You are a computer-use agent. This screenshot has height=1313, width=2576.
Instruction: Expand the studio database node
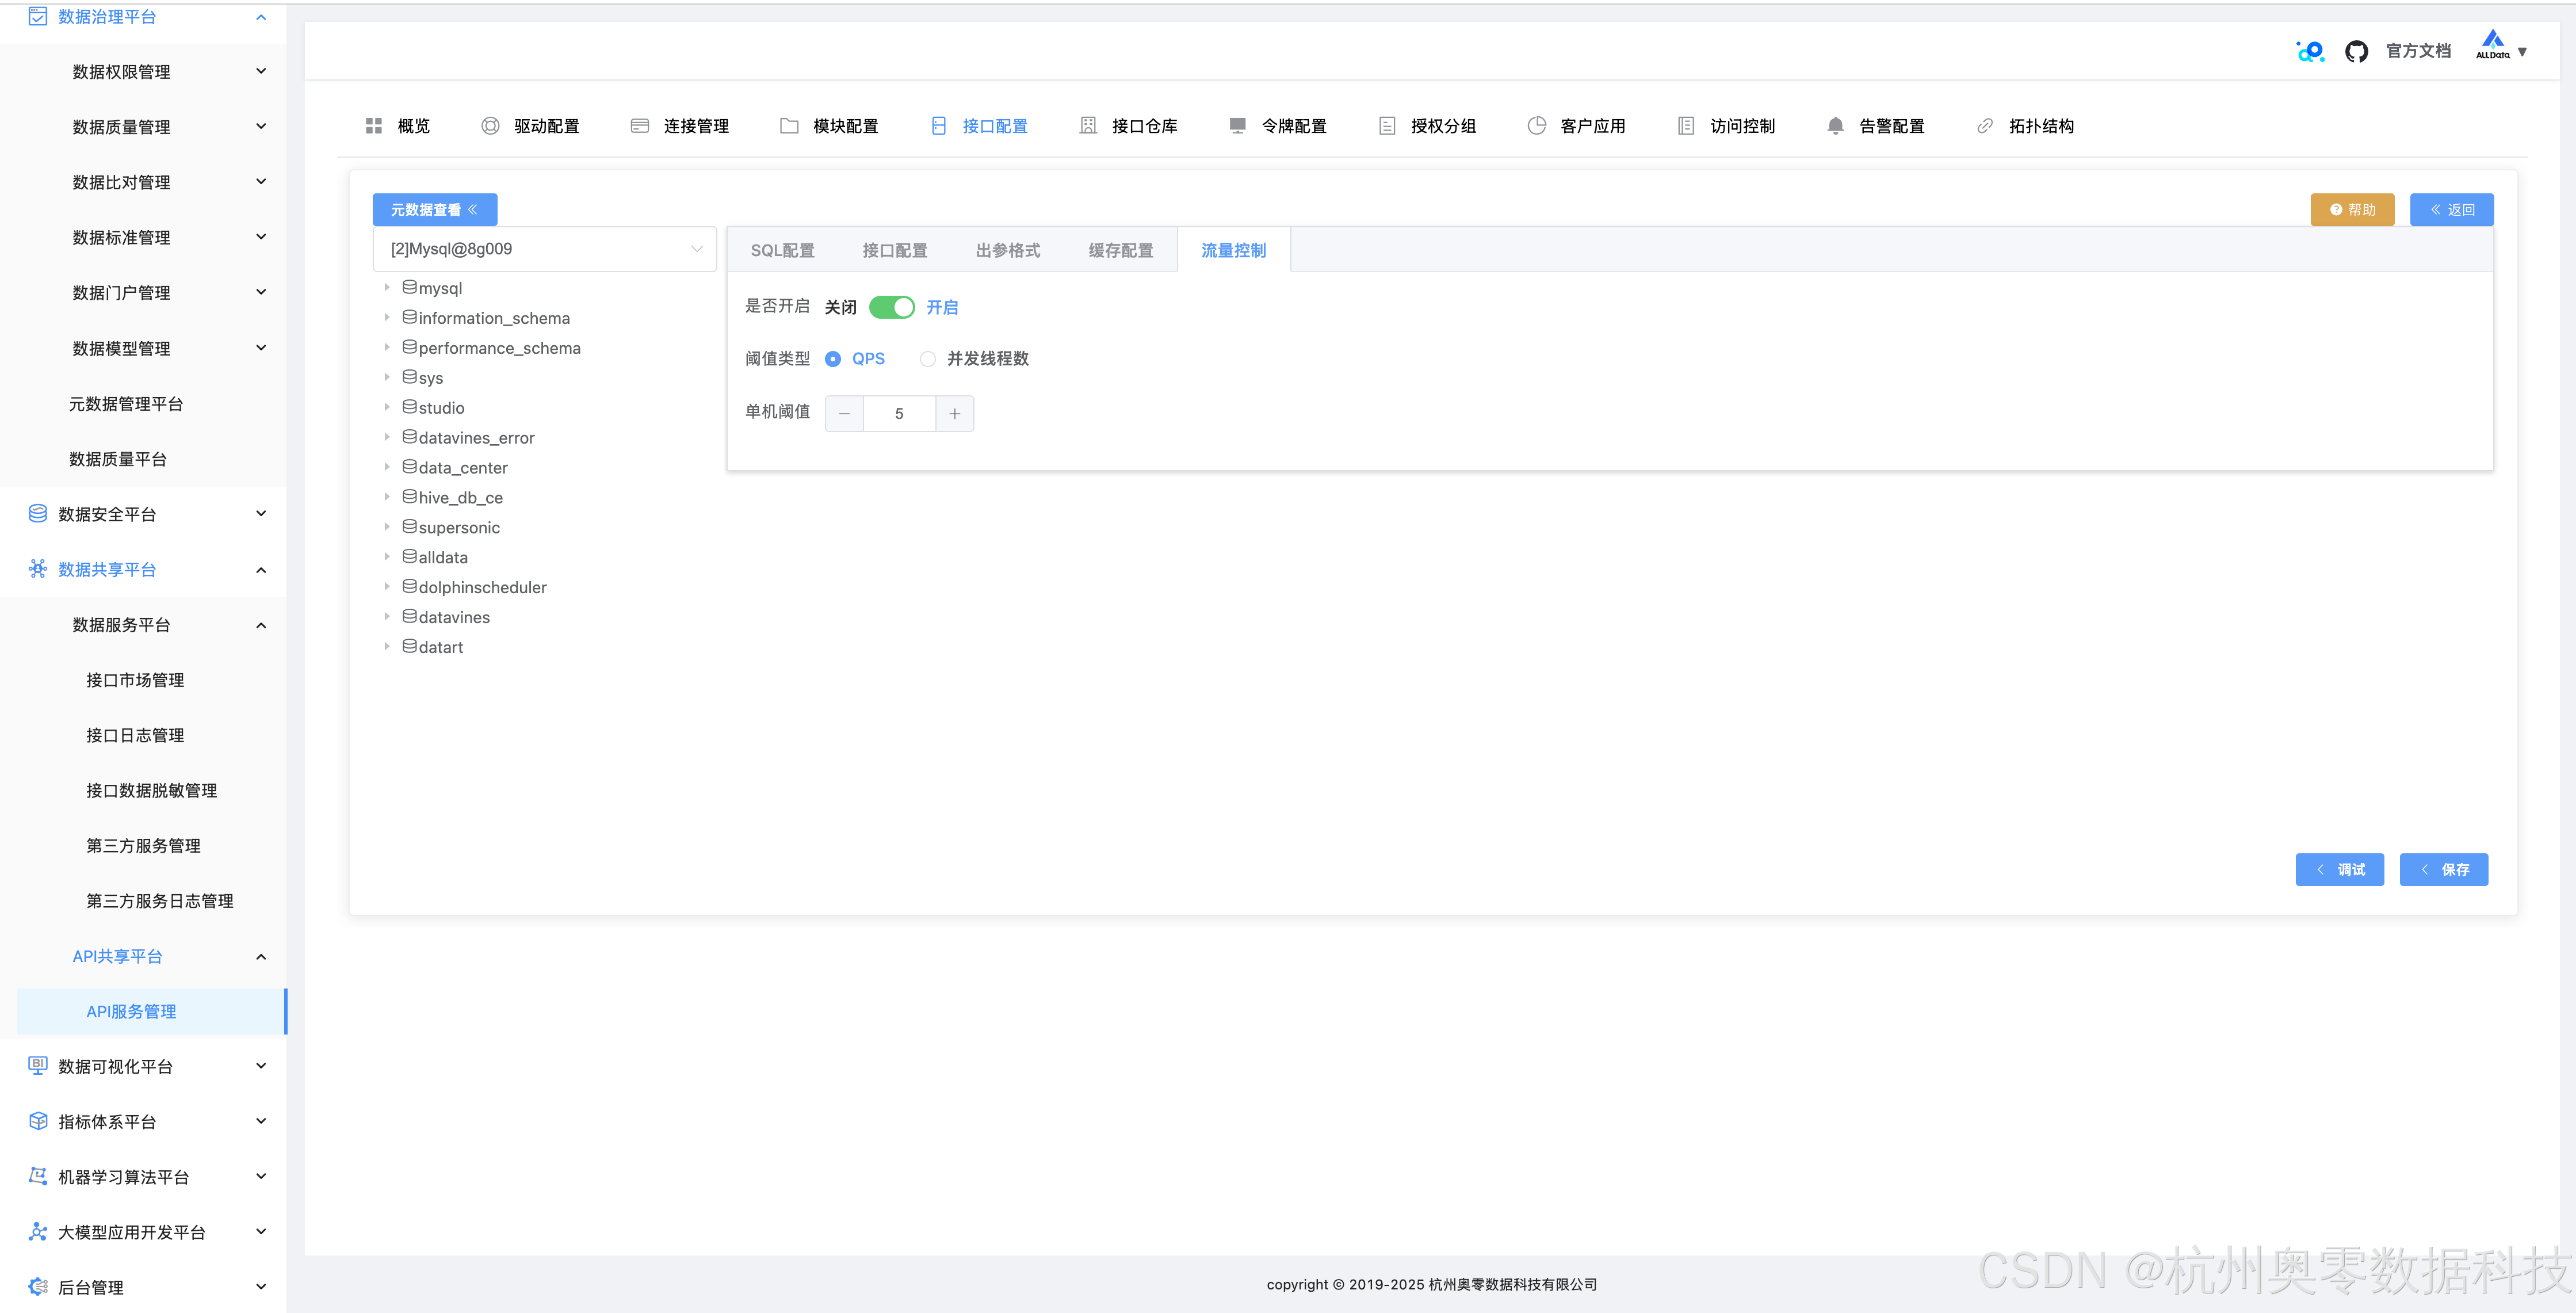click(x=387, y=407)
